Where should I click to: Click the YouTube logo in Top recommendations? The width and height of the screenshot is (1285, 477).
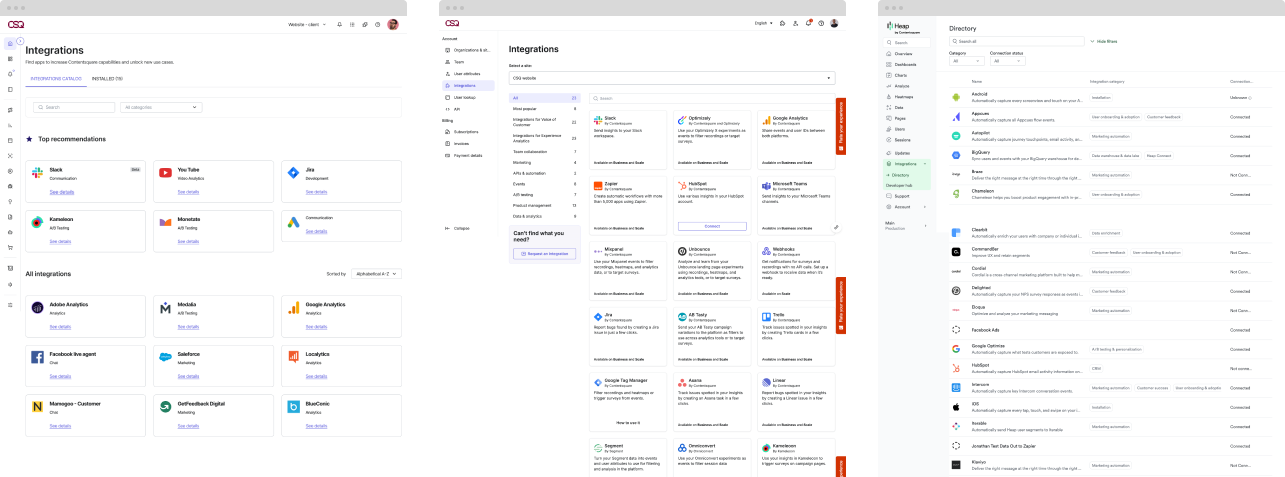[x=165, y=172]
